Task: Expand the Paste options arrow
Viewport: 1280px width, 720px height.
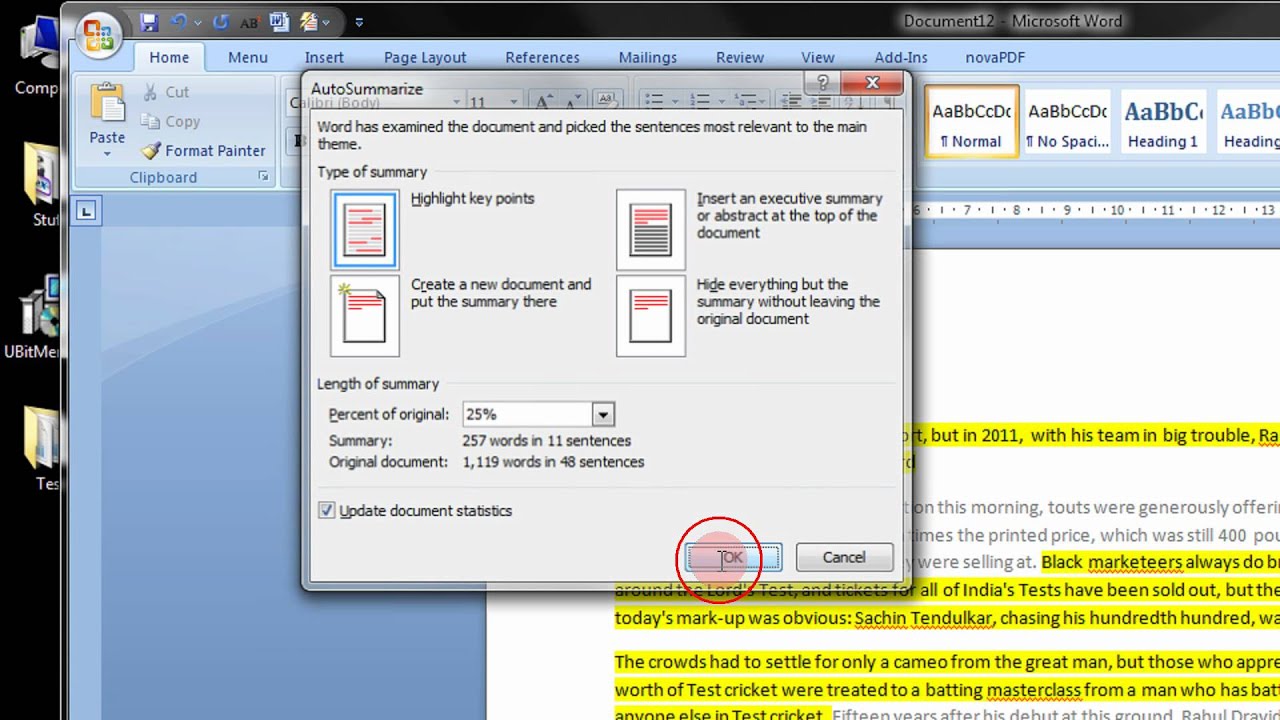Action: tap(107, 154)
